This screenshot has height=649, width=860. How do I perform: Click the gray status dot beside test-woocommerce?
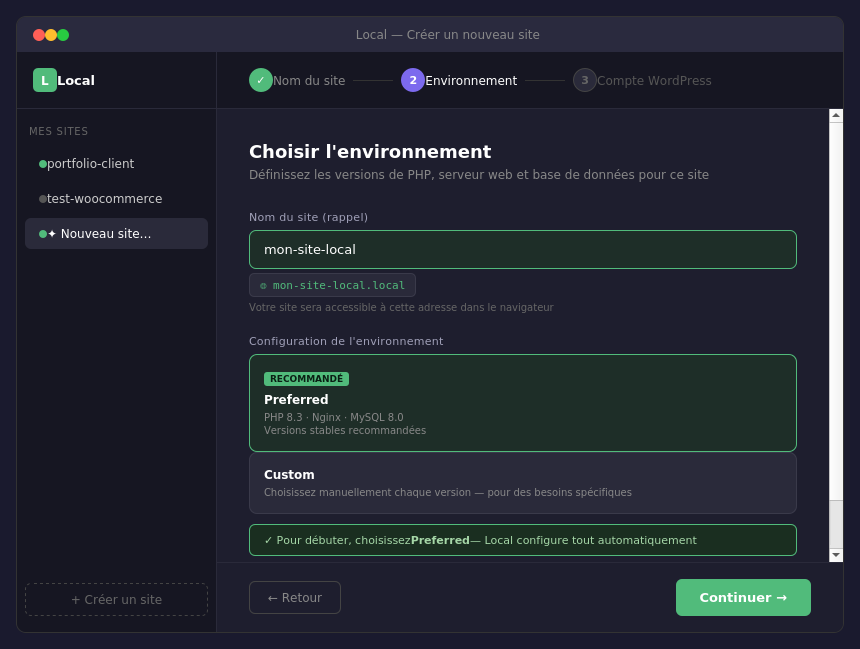point(43,199)
